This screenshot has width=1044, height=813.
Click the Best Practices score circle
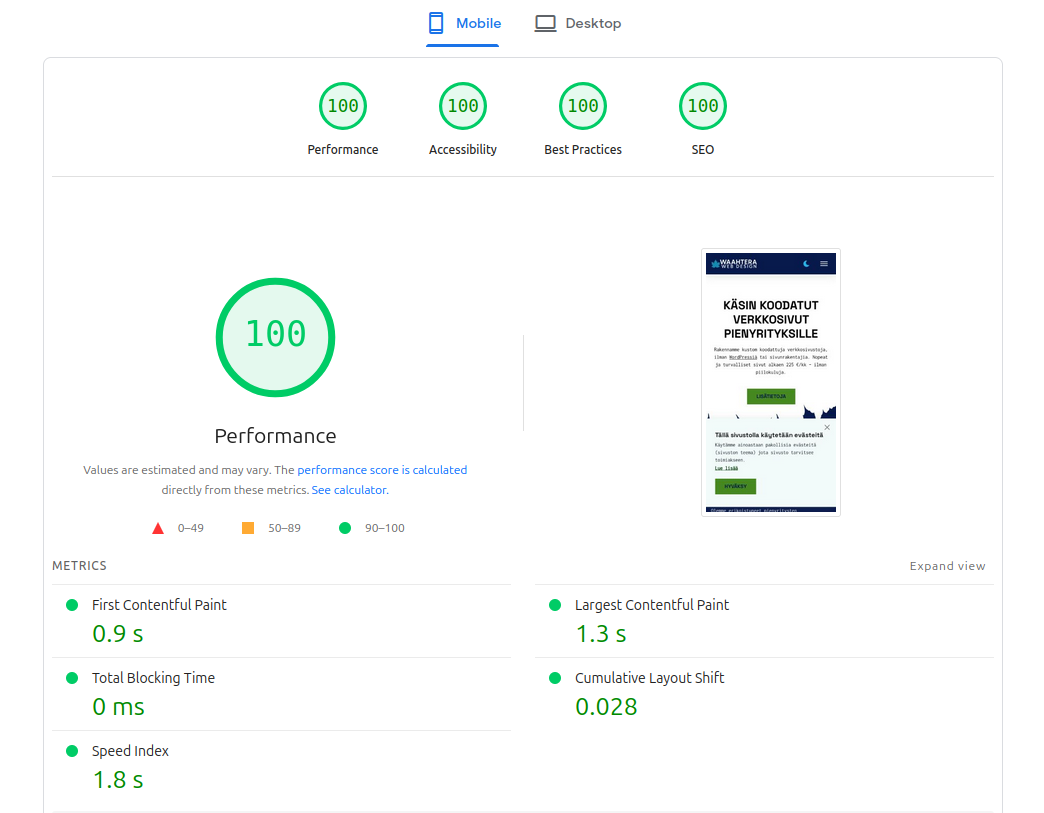(x=583, y=105)
